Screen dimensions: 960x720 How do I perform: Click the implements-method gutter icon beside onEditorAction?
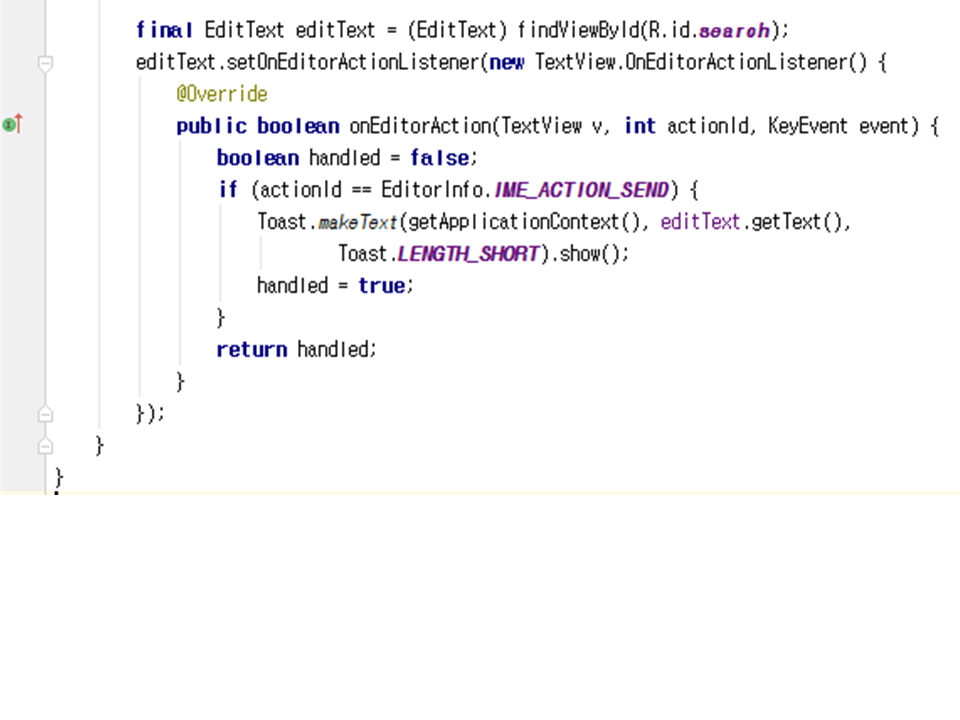click(12, 125)
